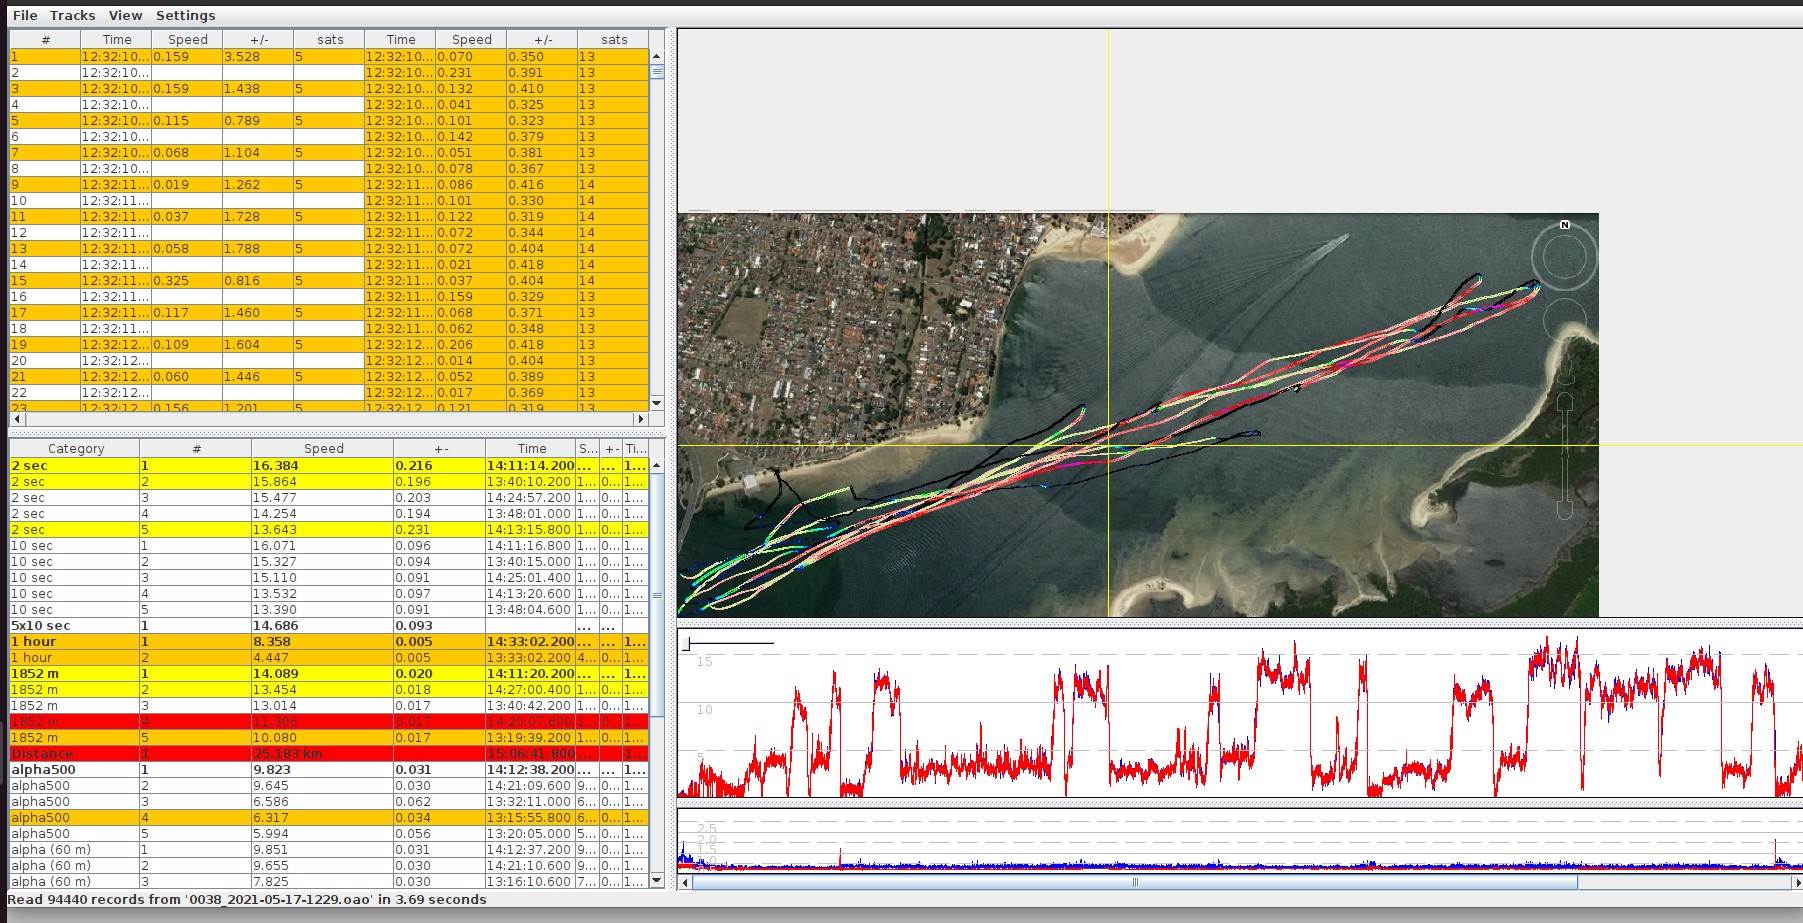Open the View menu
The image size is (1803, 923).
(125, 15)
